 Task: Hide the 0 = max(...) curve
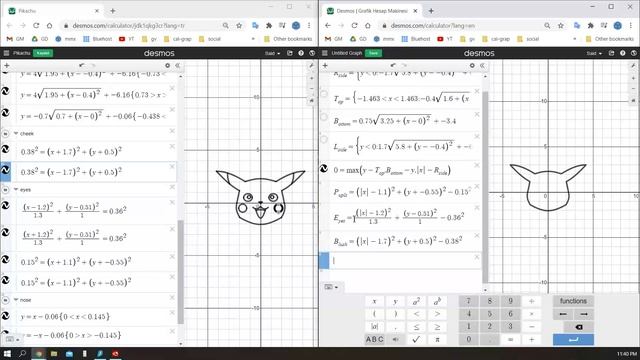point(324,168)
